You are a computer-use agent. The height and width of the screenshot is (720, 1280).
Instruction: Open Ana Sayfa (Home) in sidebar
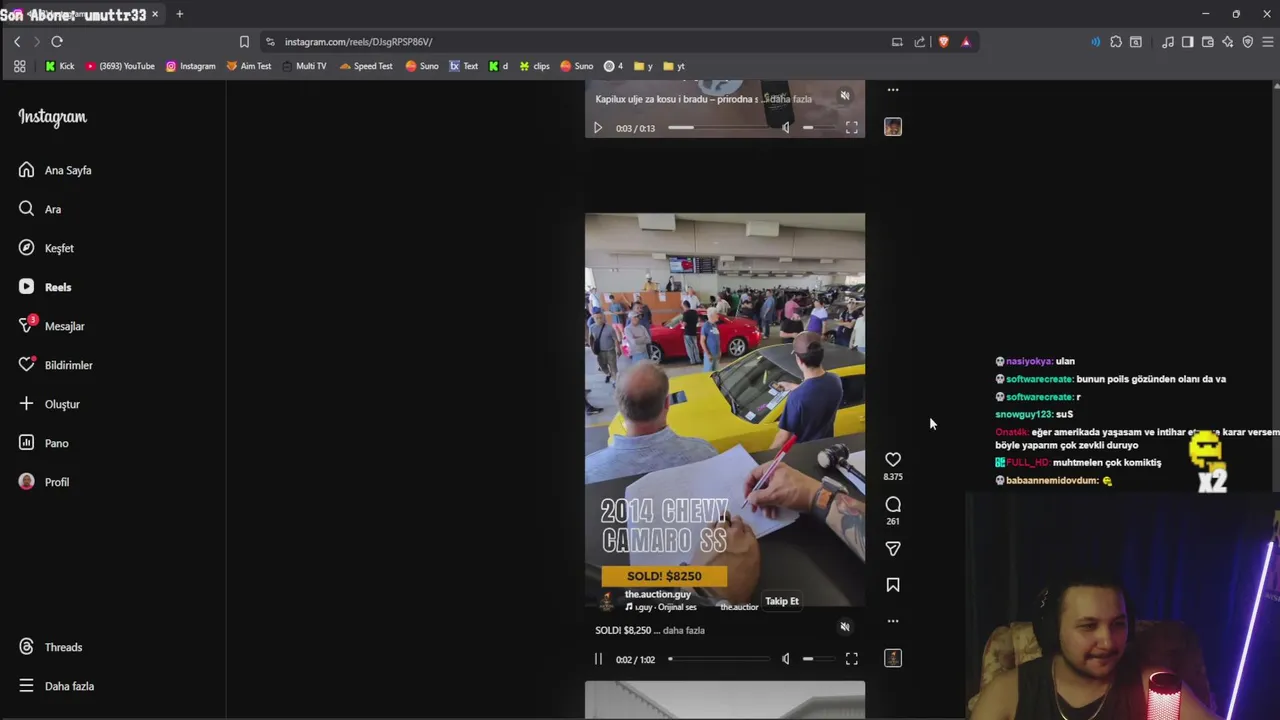point(55,170)
